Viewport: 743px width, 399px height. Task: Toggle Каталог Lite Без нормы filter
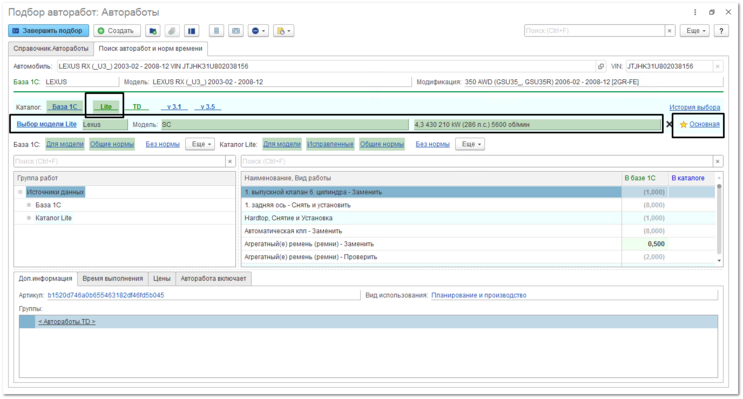(x=433, y=144)
